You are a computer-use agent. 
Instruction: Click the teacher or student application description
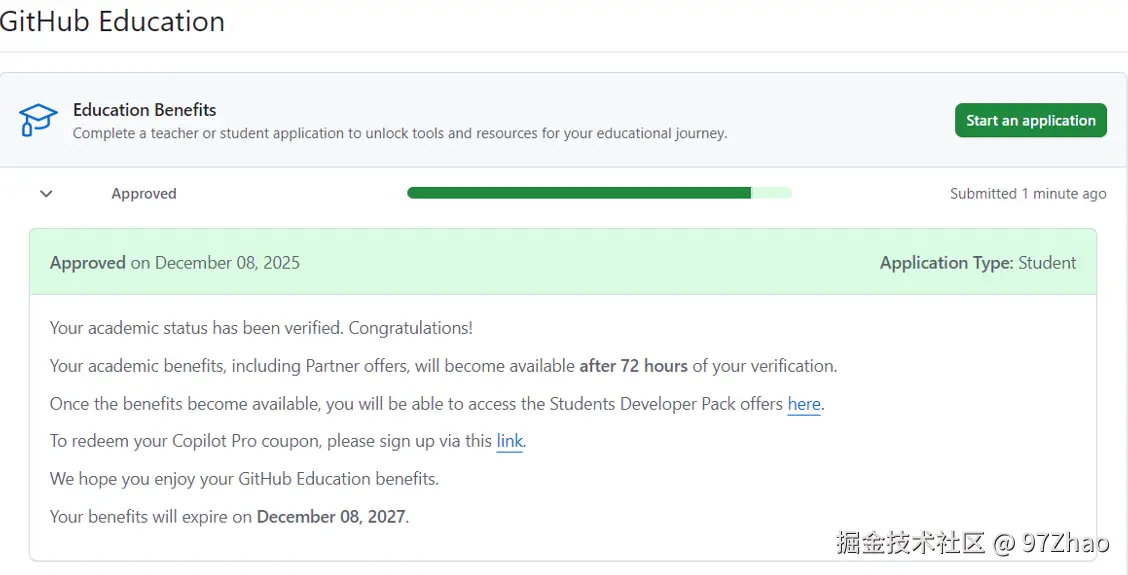(x=400, y=133)
